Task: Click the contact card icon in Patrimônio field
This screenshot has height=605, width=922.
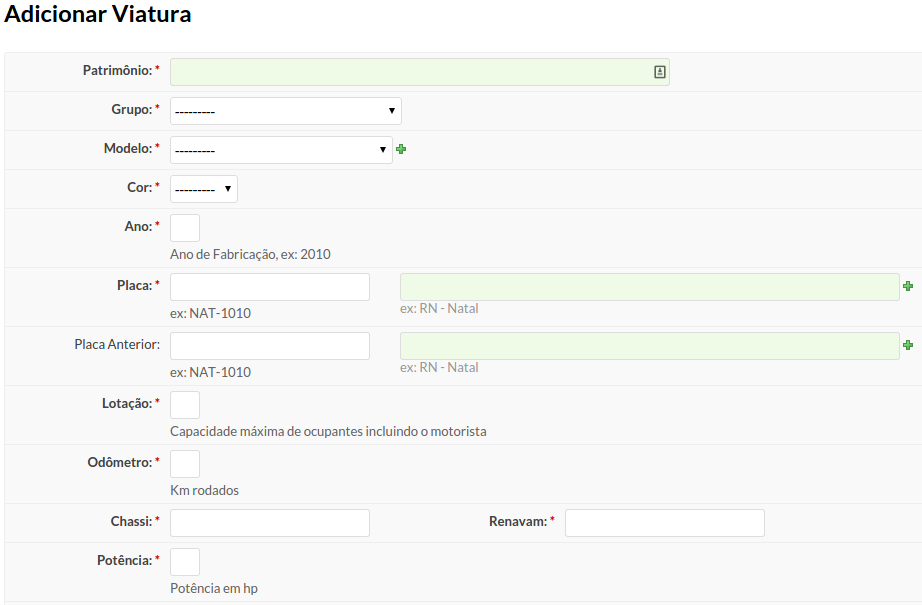Action: point(659,72)
